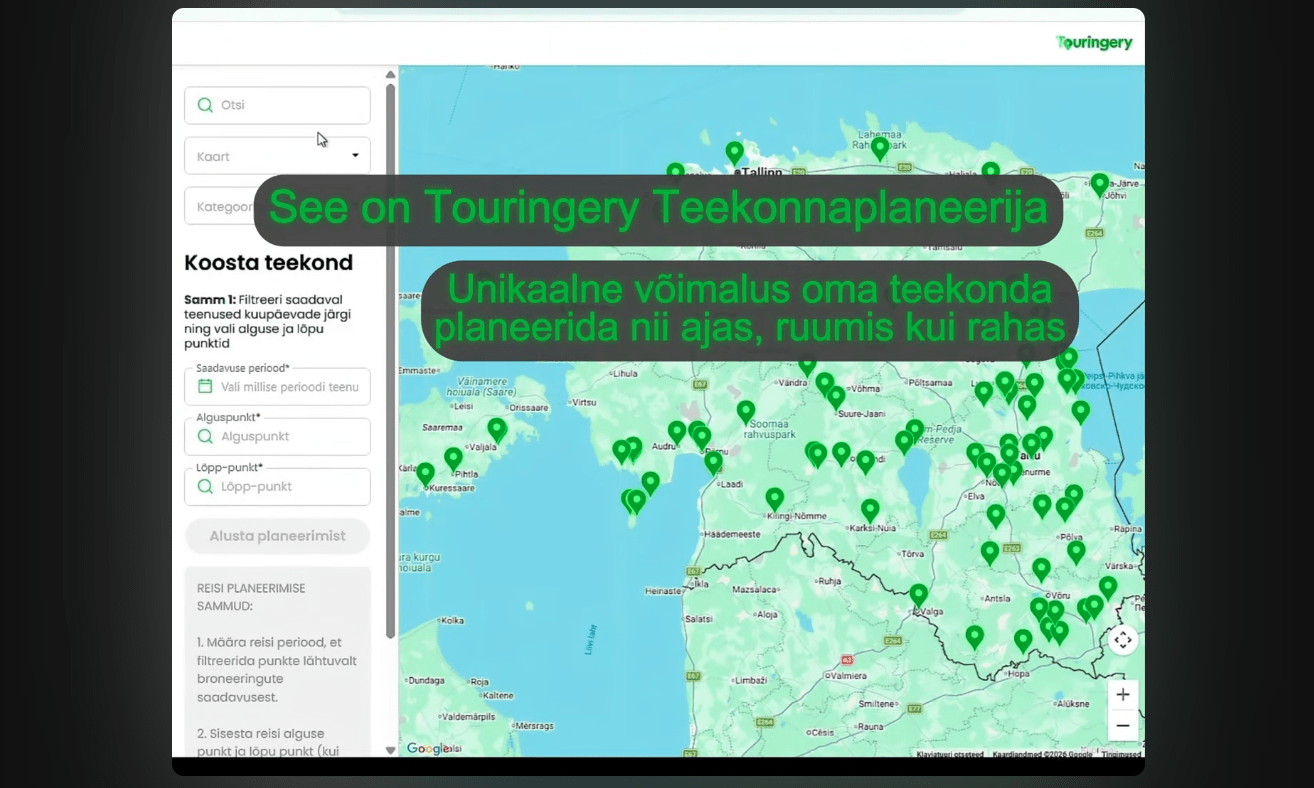Click the Limbaži label on the map

(751, 680)
